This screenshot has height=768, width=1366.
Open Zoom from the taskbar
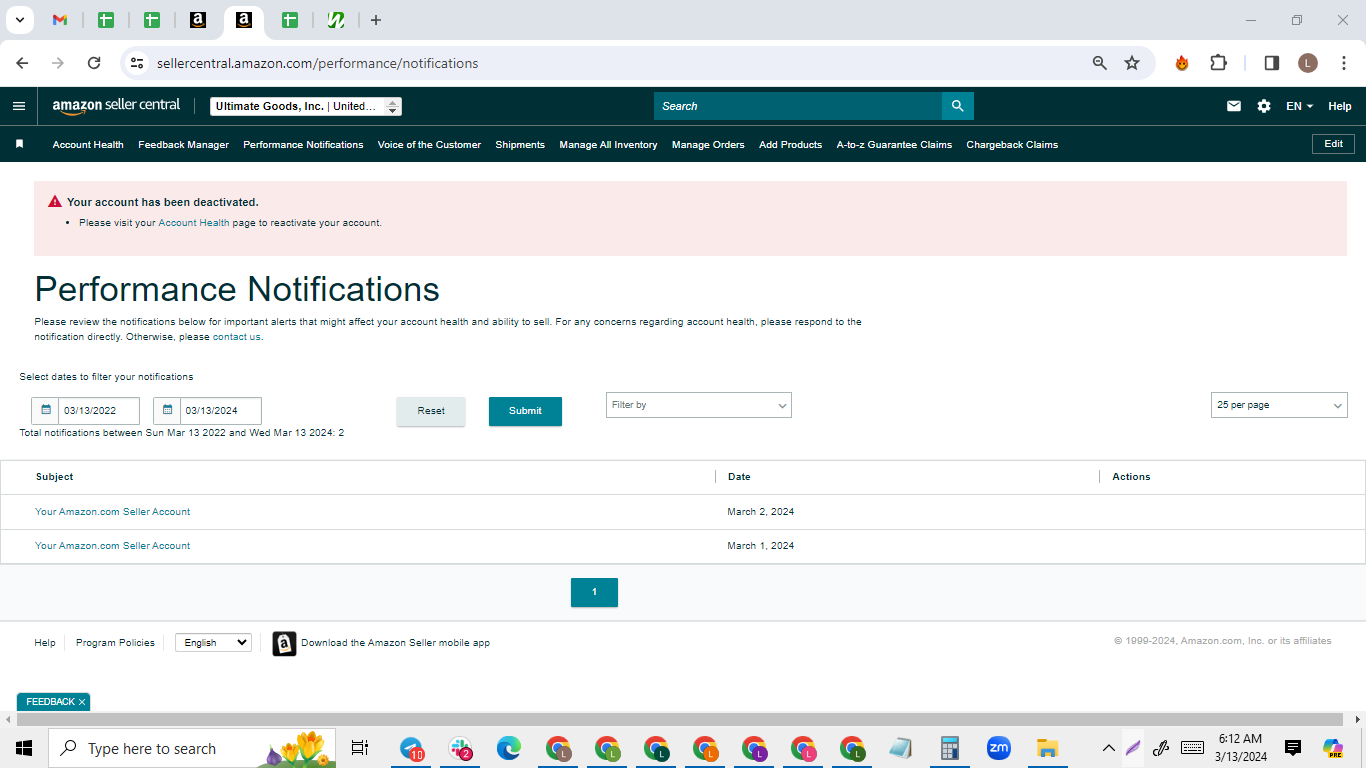[998, 748]
